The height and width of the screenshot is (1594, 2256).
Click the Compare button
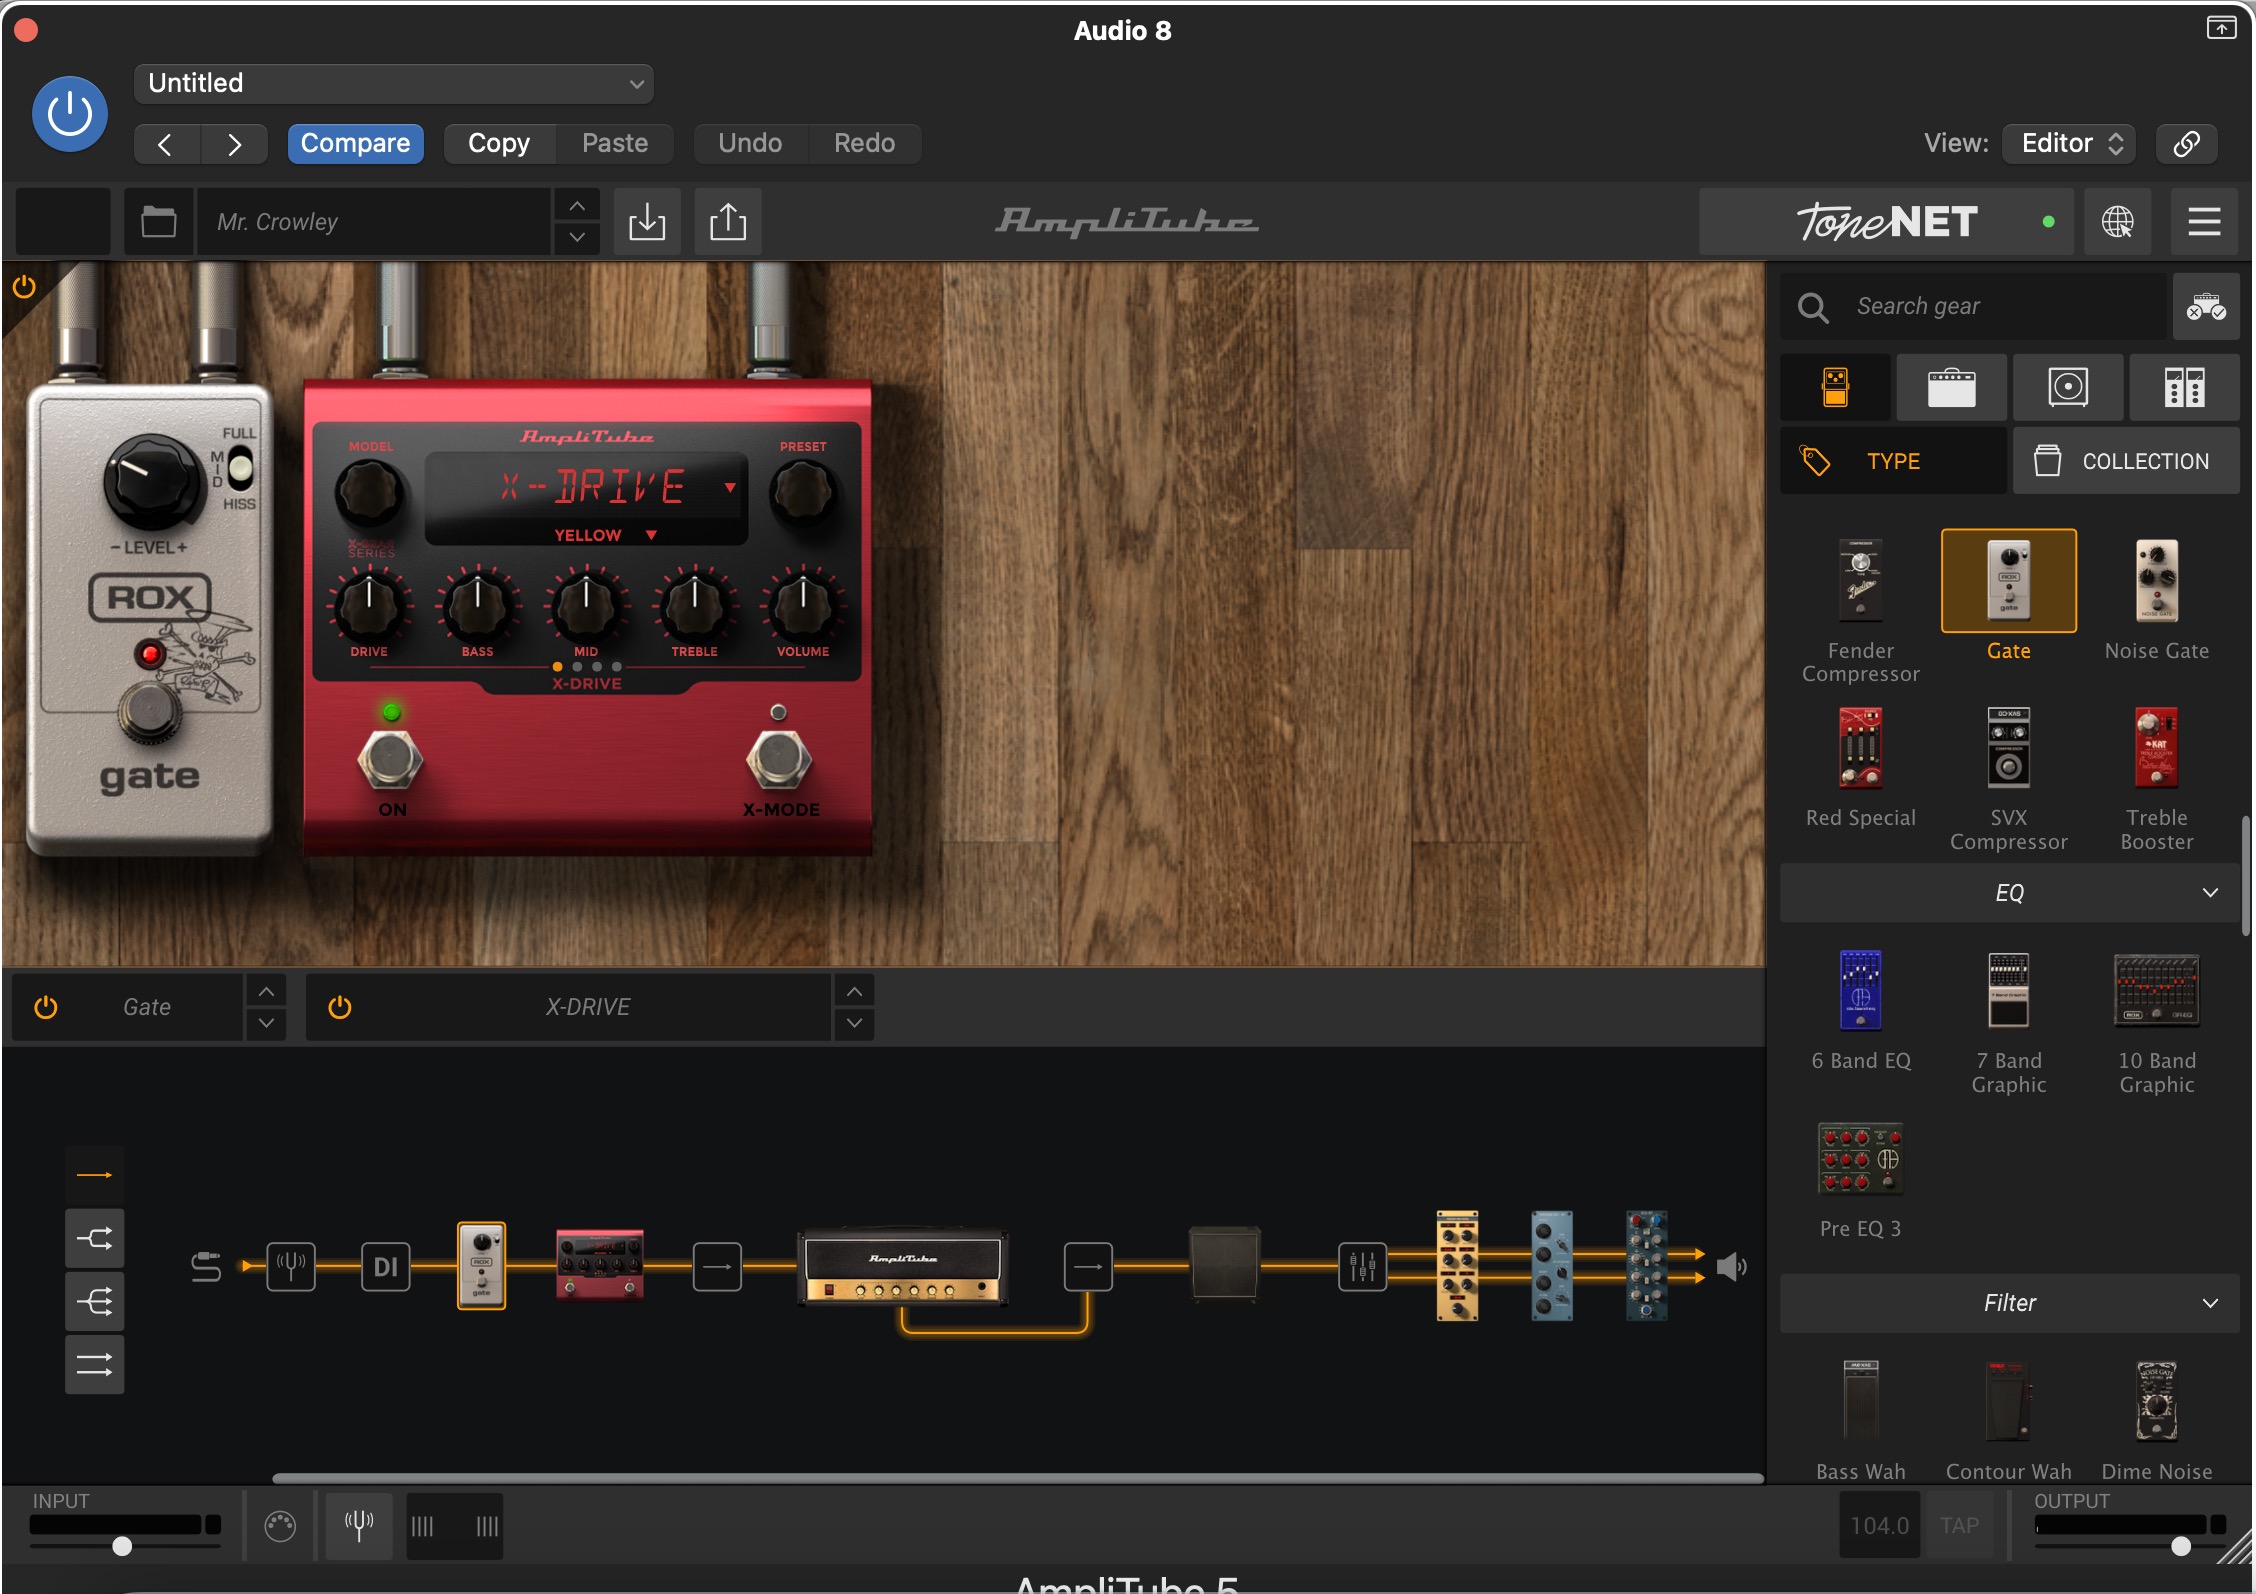tap(355, 144)
